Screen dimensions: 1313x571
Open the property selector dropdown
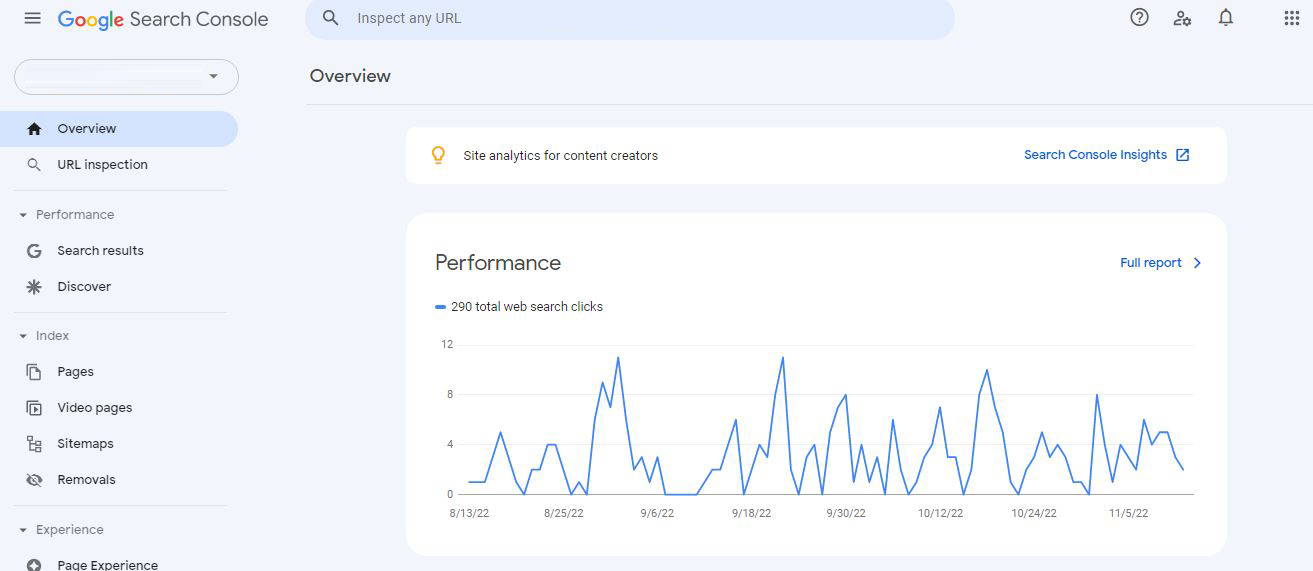[x=126, y=77]
